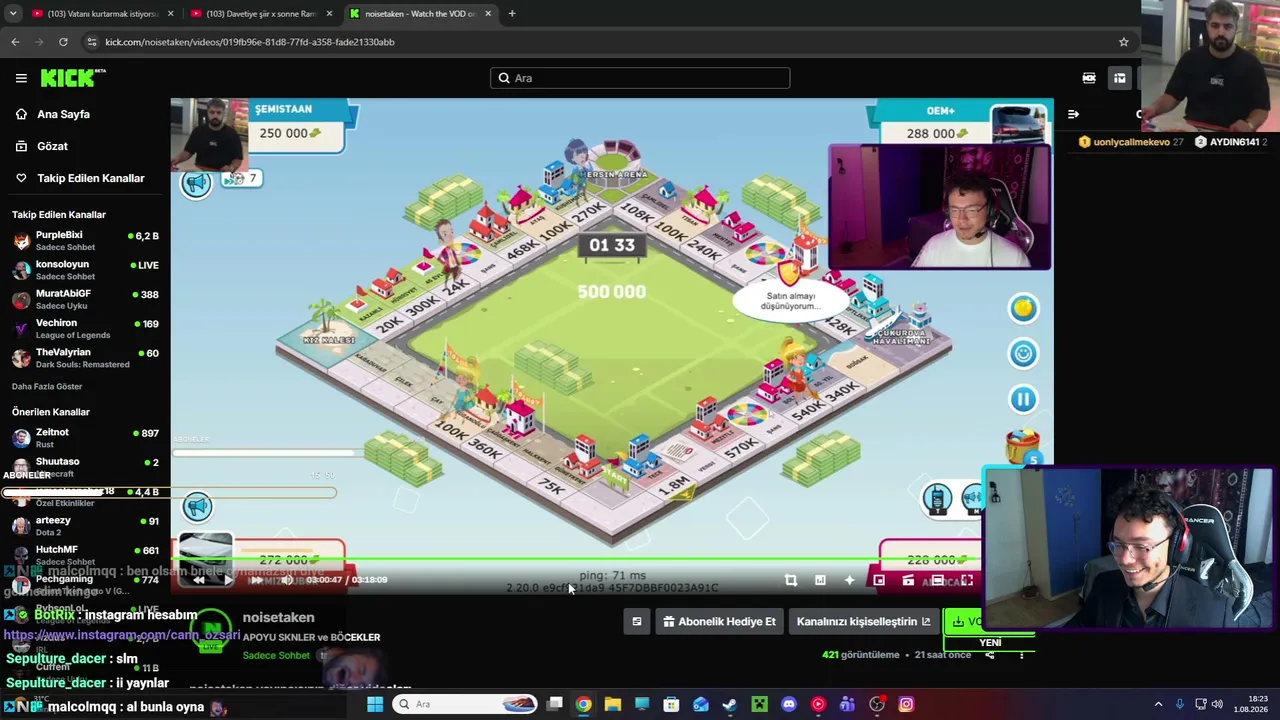Open 'Gözat' in the sidebar
This screenshot has width=1280, height=720.
(x=52, y=146)
